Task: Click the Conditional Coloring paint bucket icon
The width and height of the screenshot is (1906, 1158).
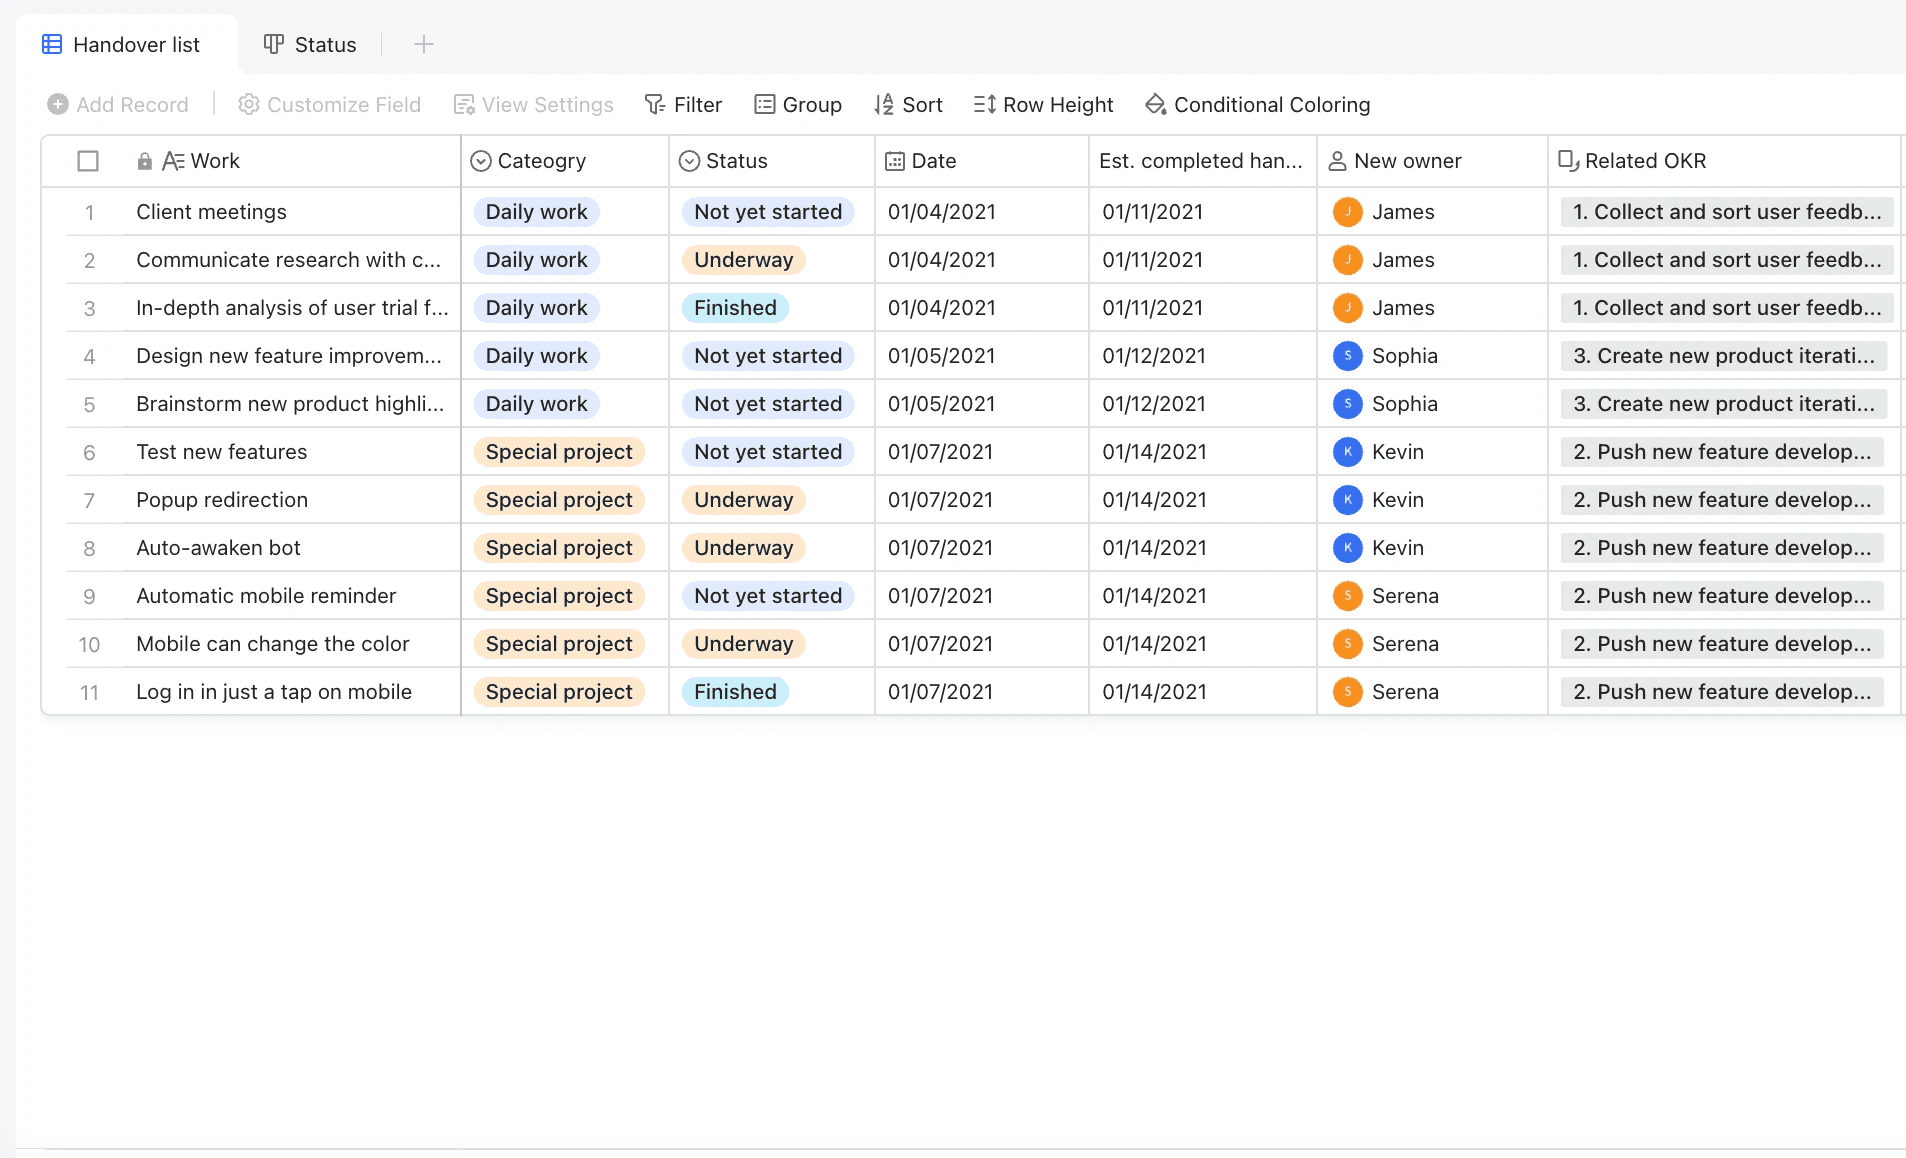Action: point(1156,105)
